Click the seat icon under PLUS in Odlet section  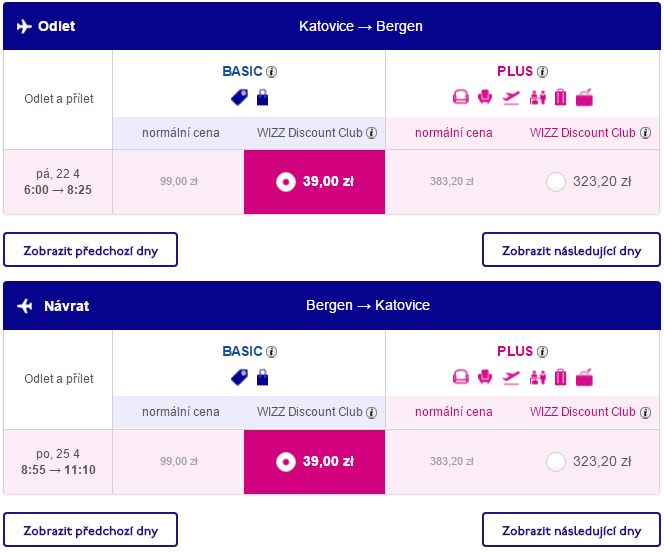click(485, 97)
